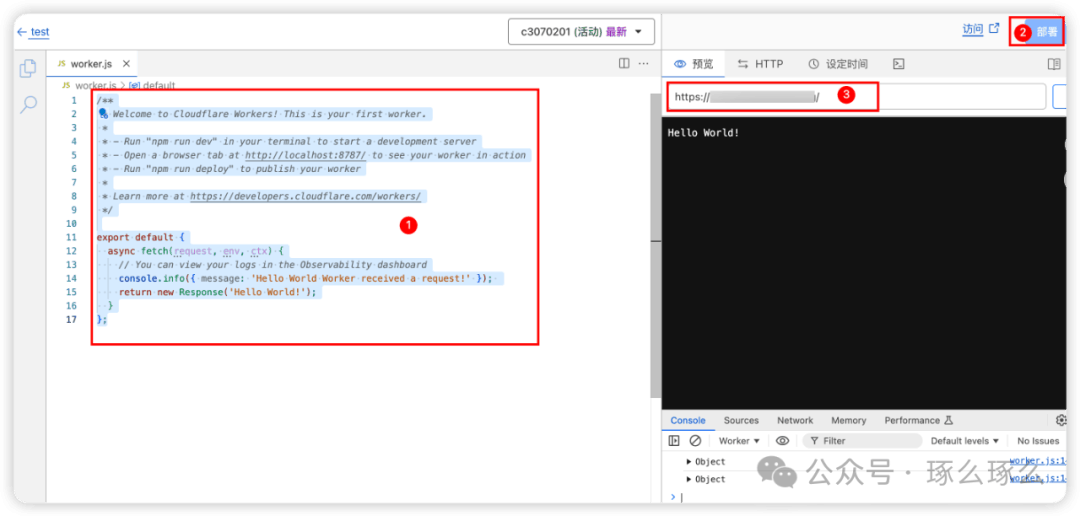Open the Default levels dropdown
Screen dimensions: 1080x516
(x=965, y=441)
